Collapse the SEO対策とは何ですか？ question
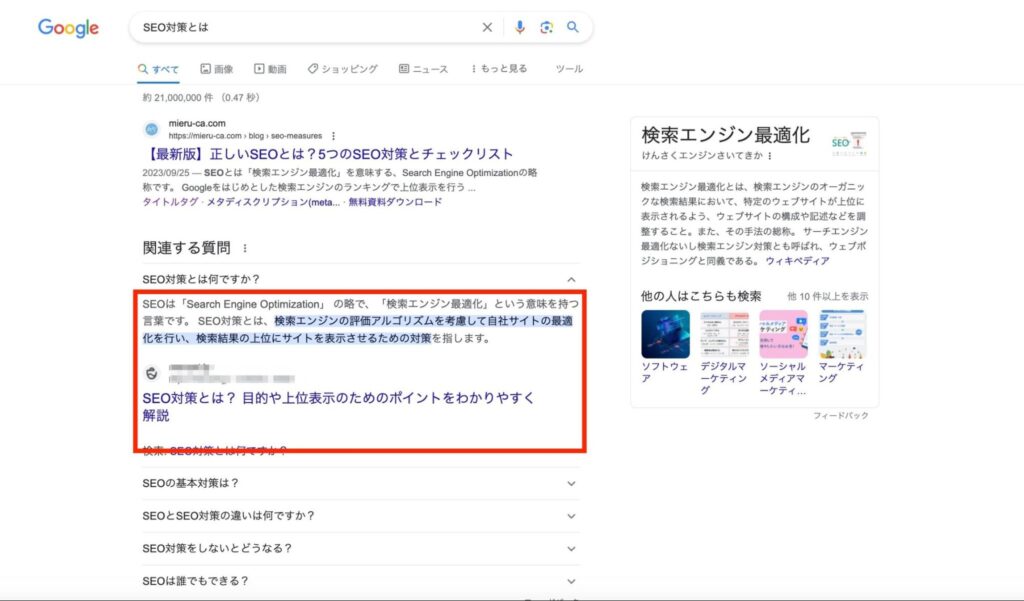This screenshot has height=601, width=1024. (x=570, y=279)
